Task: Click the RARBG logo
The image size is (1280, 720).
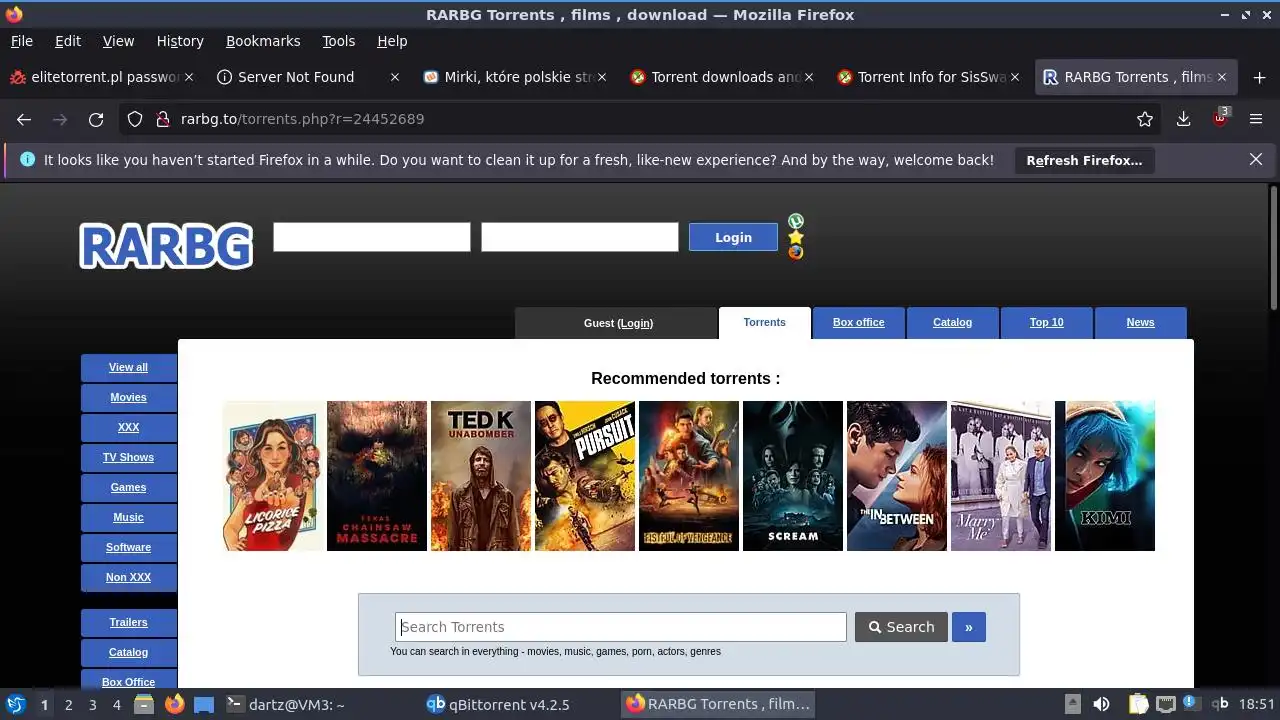Action: tap(166, 246)
